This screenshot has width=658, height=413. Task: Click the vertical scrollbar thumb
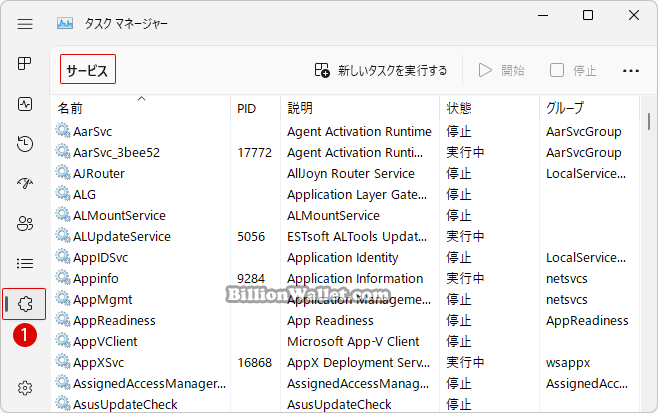(649, 122)
